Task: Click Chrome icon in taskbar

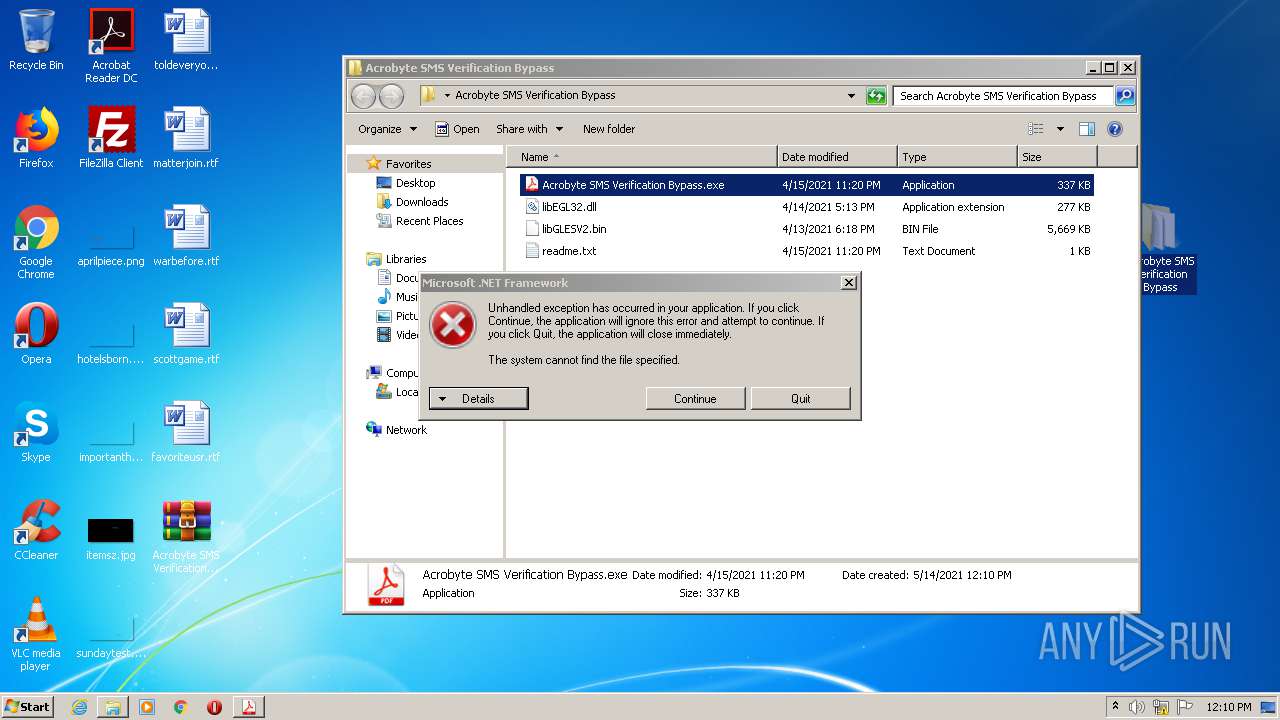Action: (181, 707)
